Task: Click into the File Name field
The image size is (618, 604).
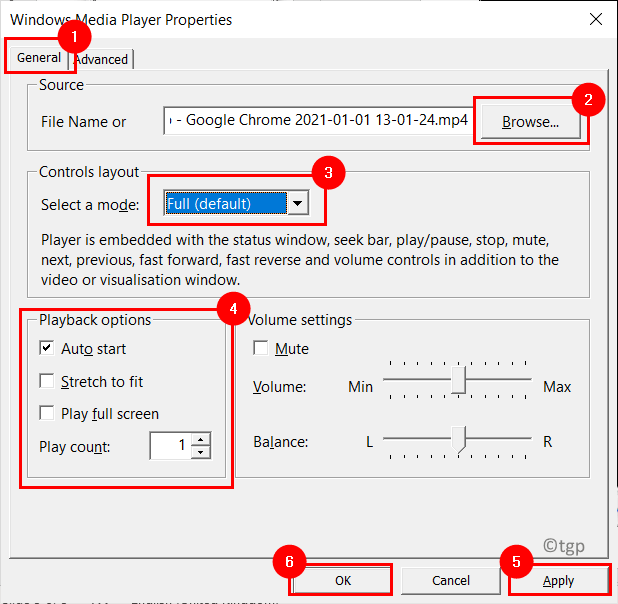Action: (318, 122)
